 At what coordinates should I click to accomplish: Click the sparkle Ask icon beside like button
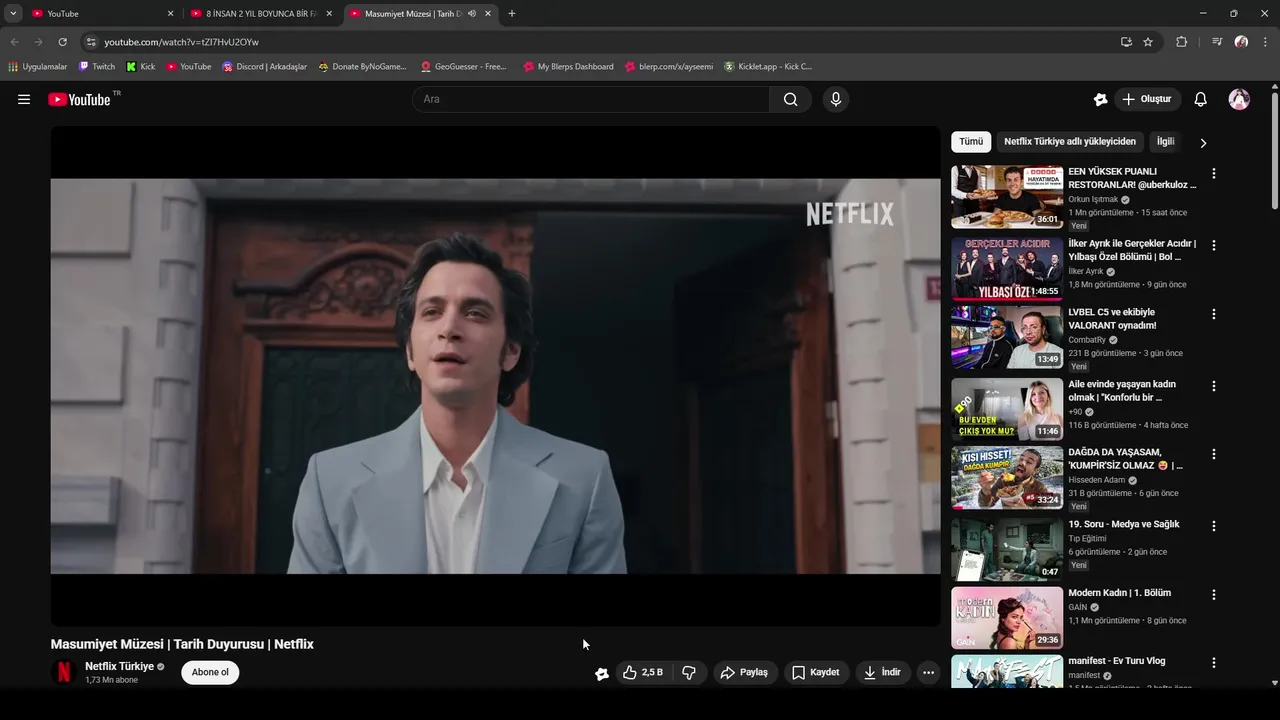click(x=601, y=673)
